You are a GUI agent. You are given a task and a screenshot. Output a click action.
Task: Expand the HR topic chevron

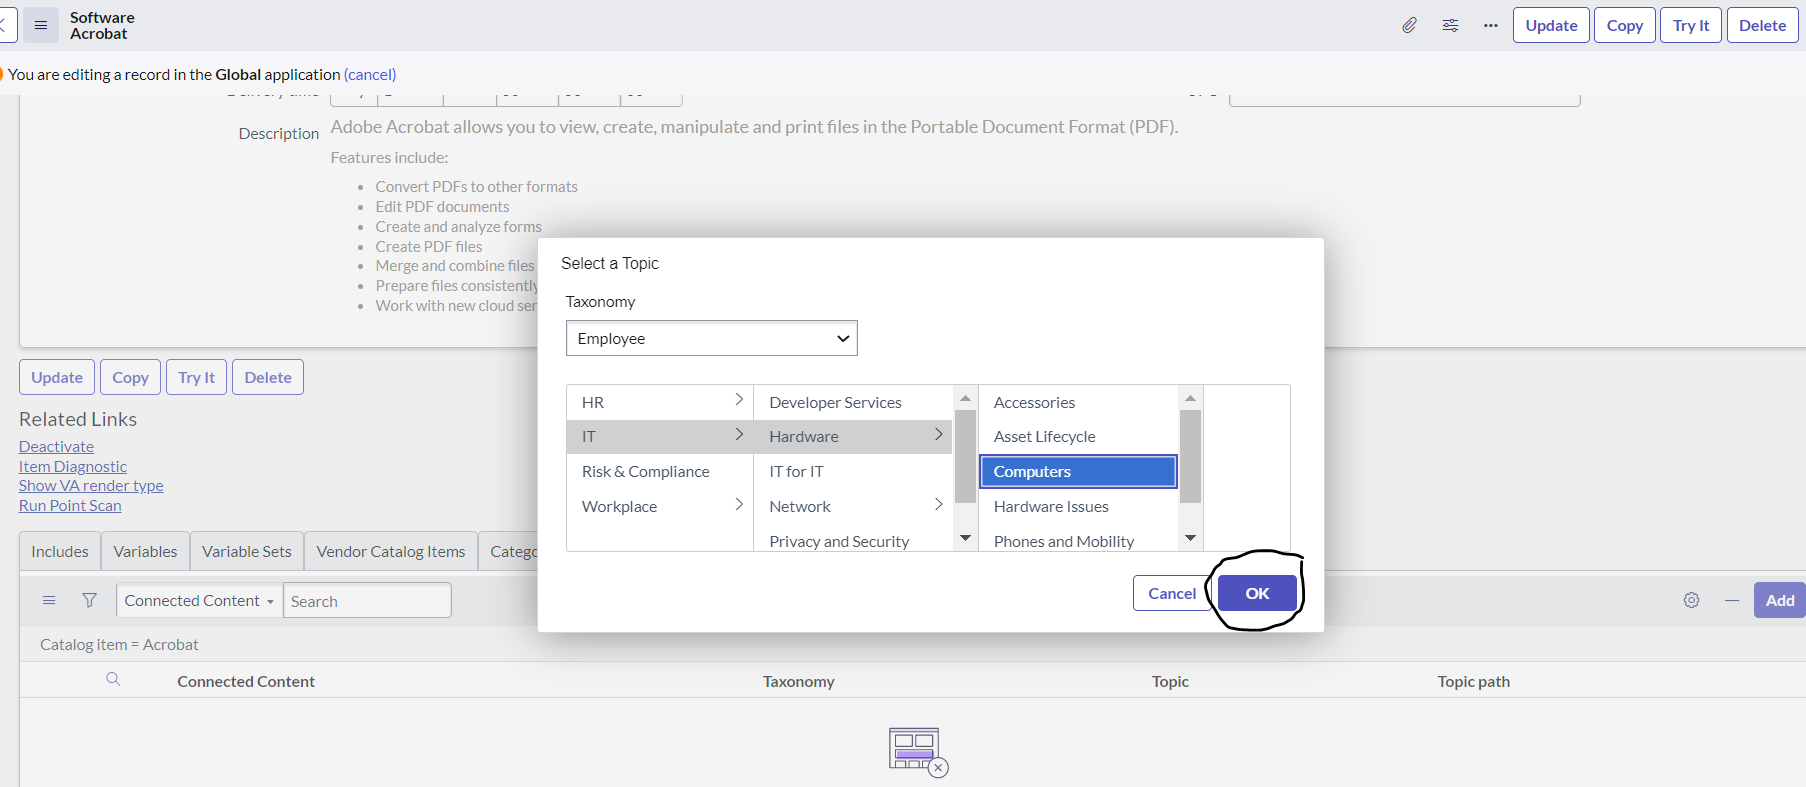click(x=739, y=400)
